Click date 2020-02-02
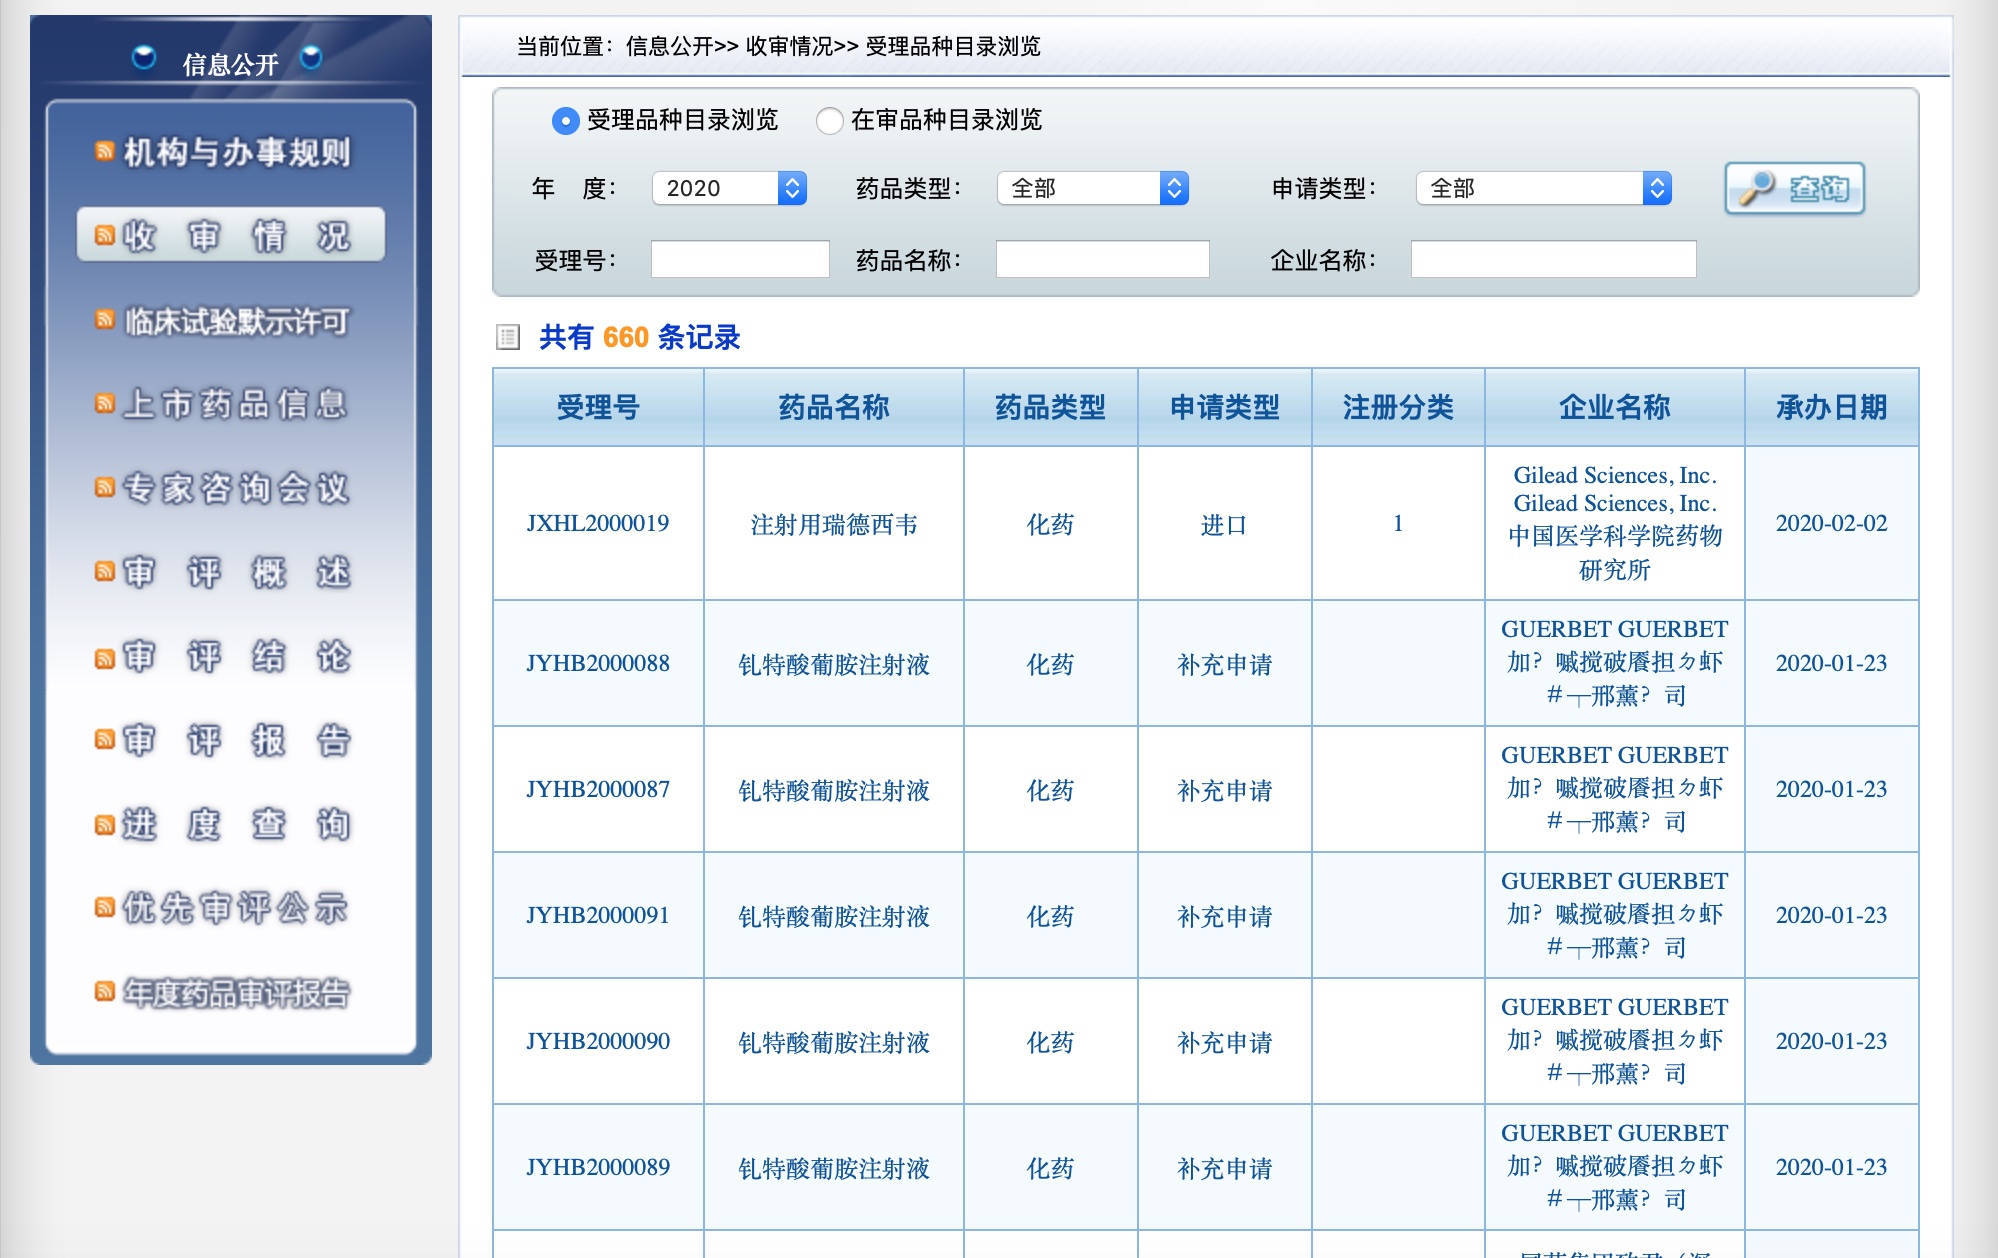Screen dimensions: 1998x1258 [x=1831, y=523]
